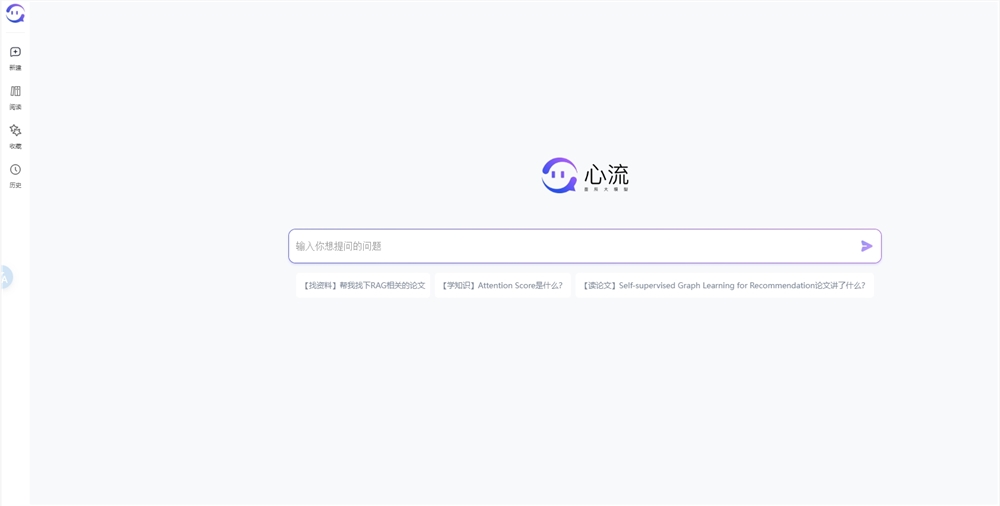Click the 收藏 text label in sidebar
This screenshot has width=1000, height=506.
[x=15, y=146]
